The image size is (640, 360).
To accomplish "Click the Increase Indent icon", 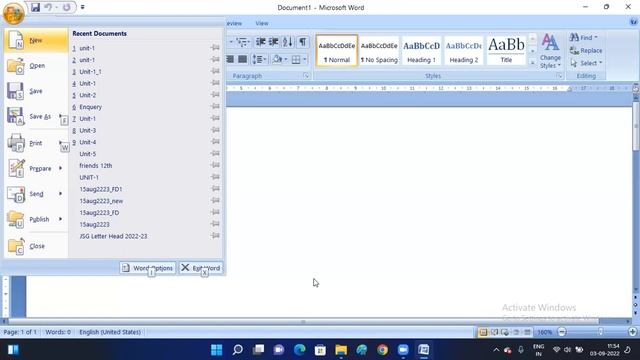I will tap(274, 42).
